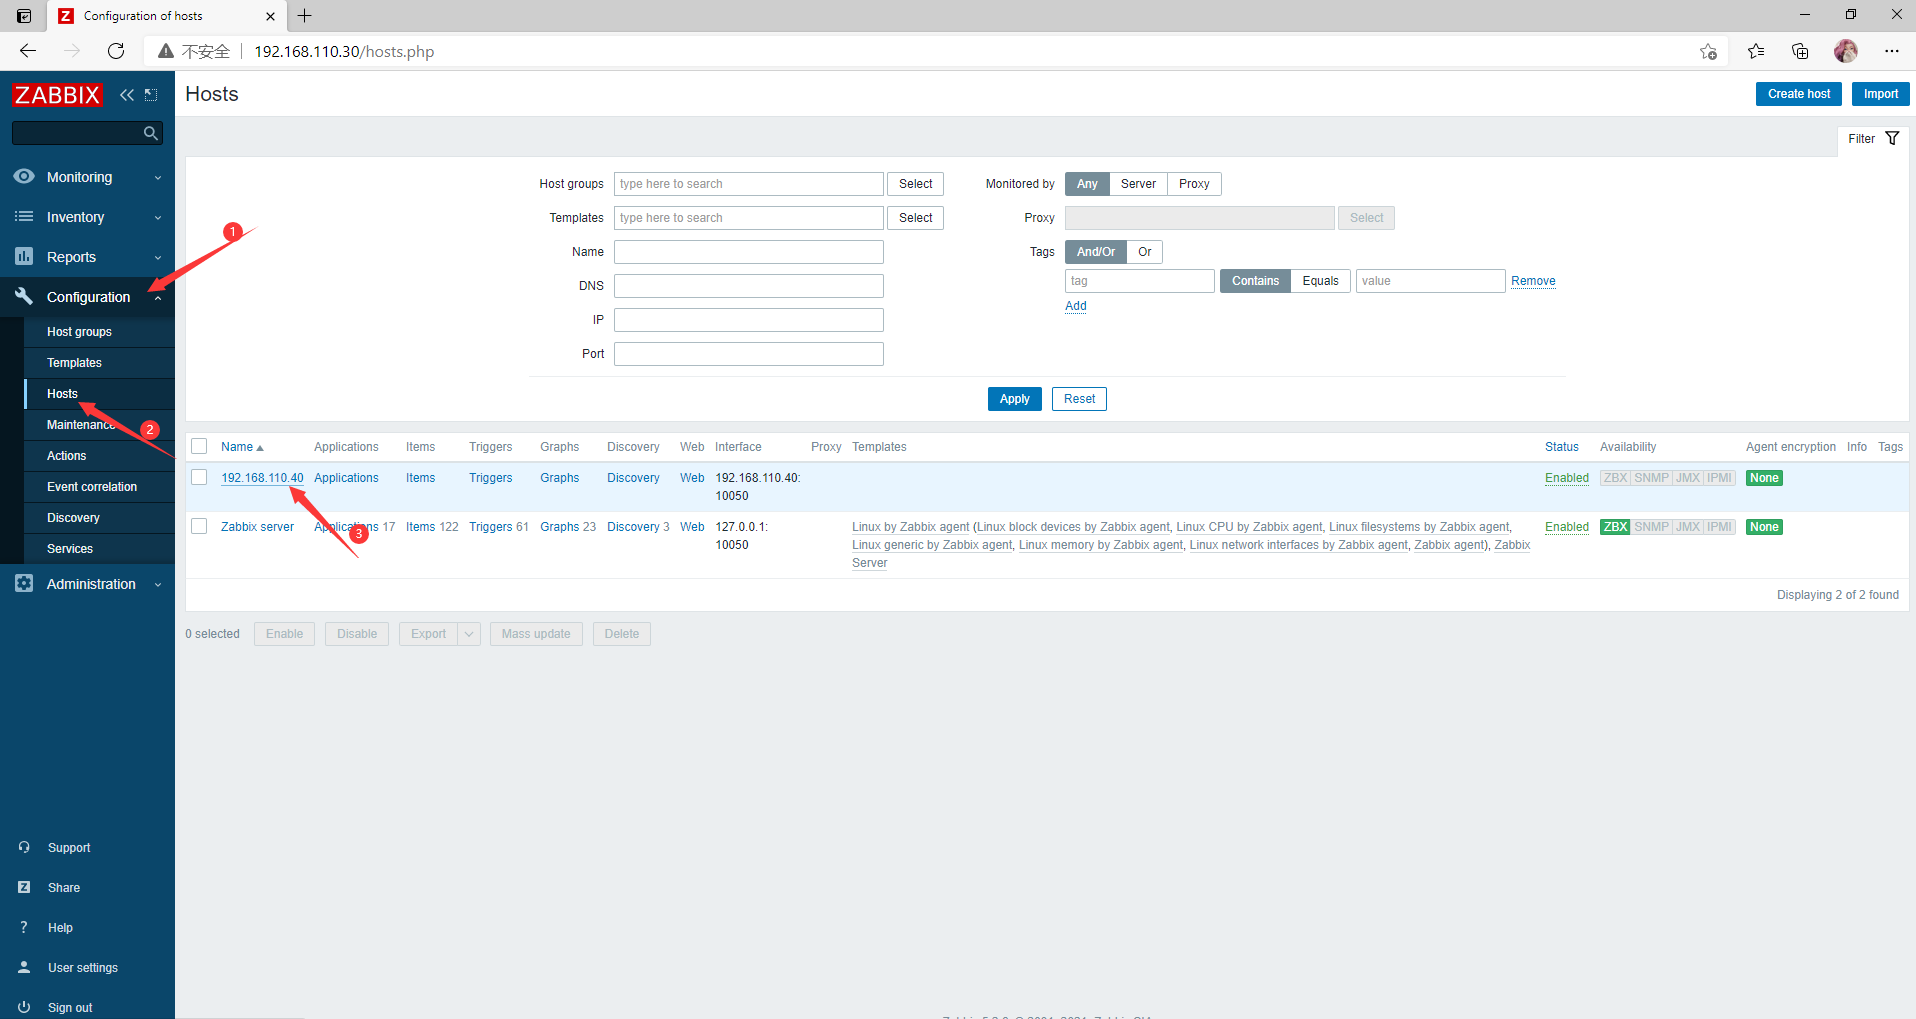Expand the Administration menu chevron

click(x=158, y=585)
